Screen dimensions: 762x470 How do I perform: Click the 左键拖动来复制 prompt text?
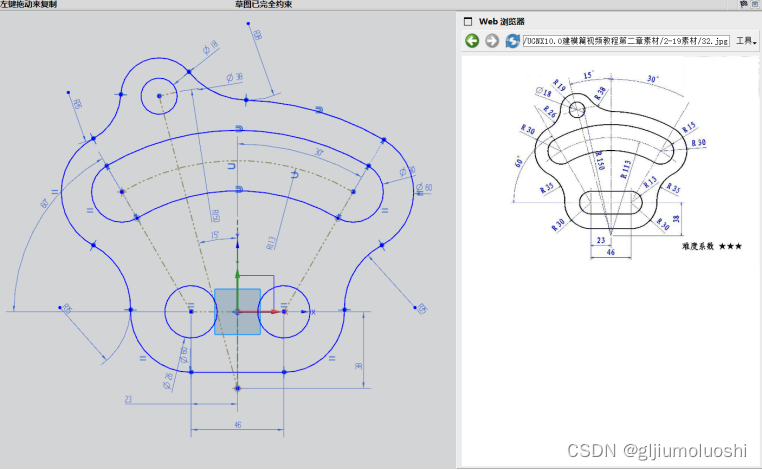coord(29,4)
